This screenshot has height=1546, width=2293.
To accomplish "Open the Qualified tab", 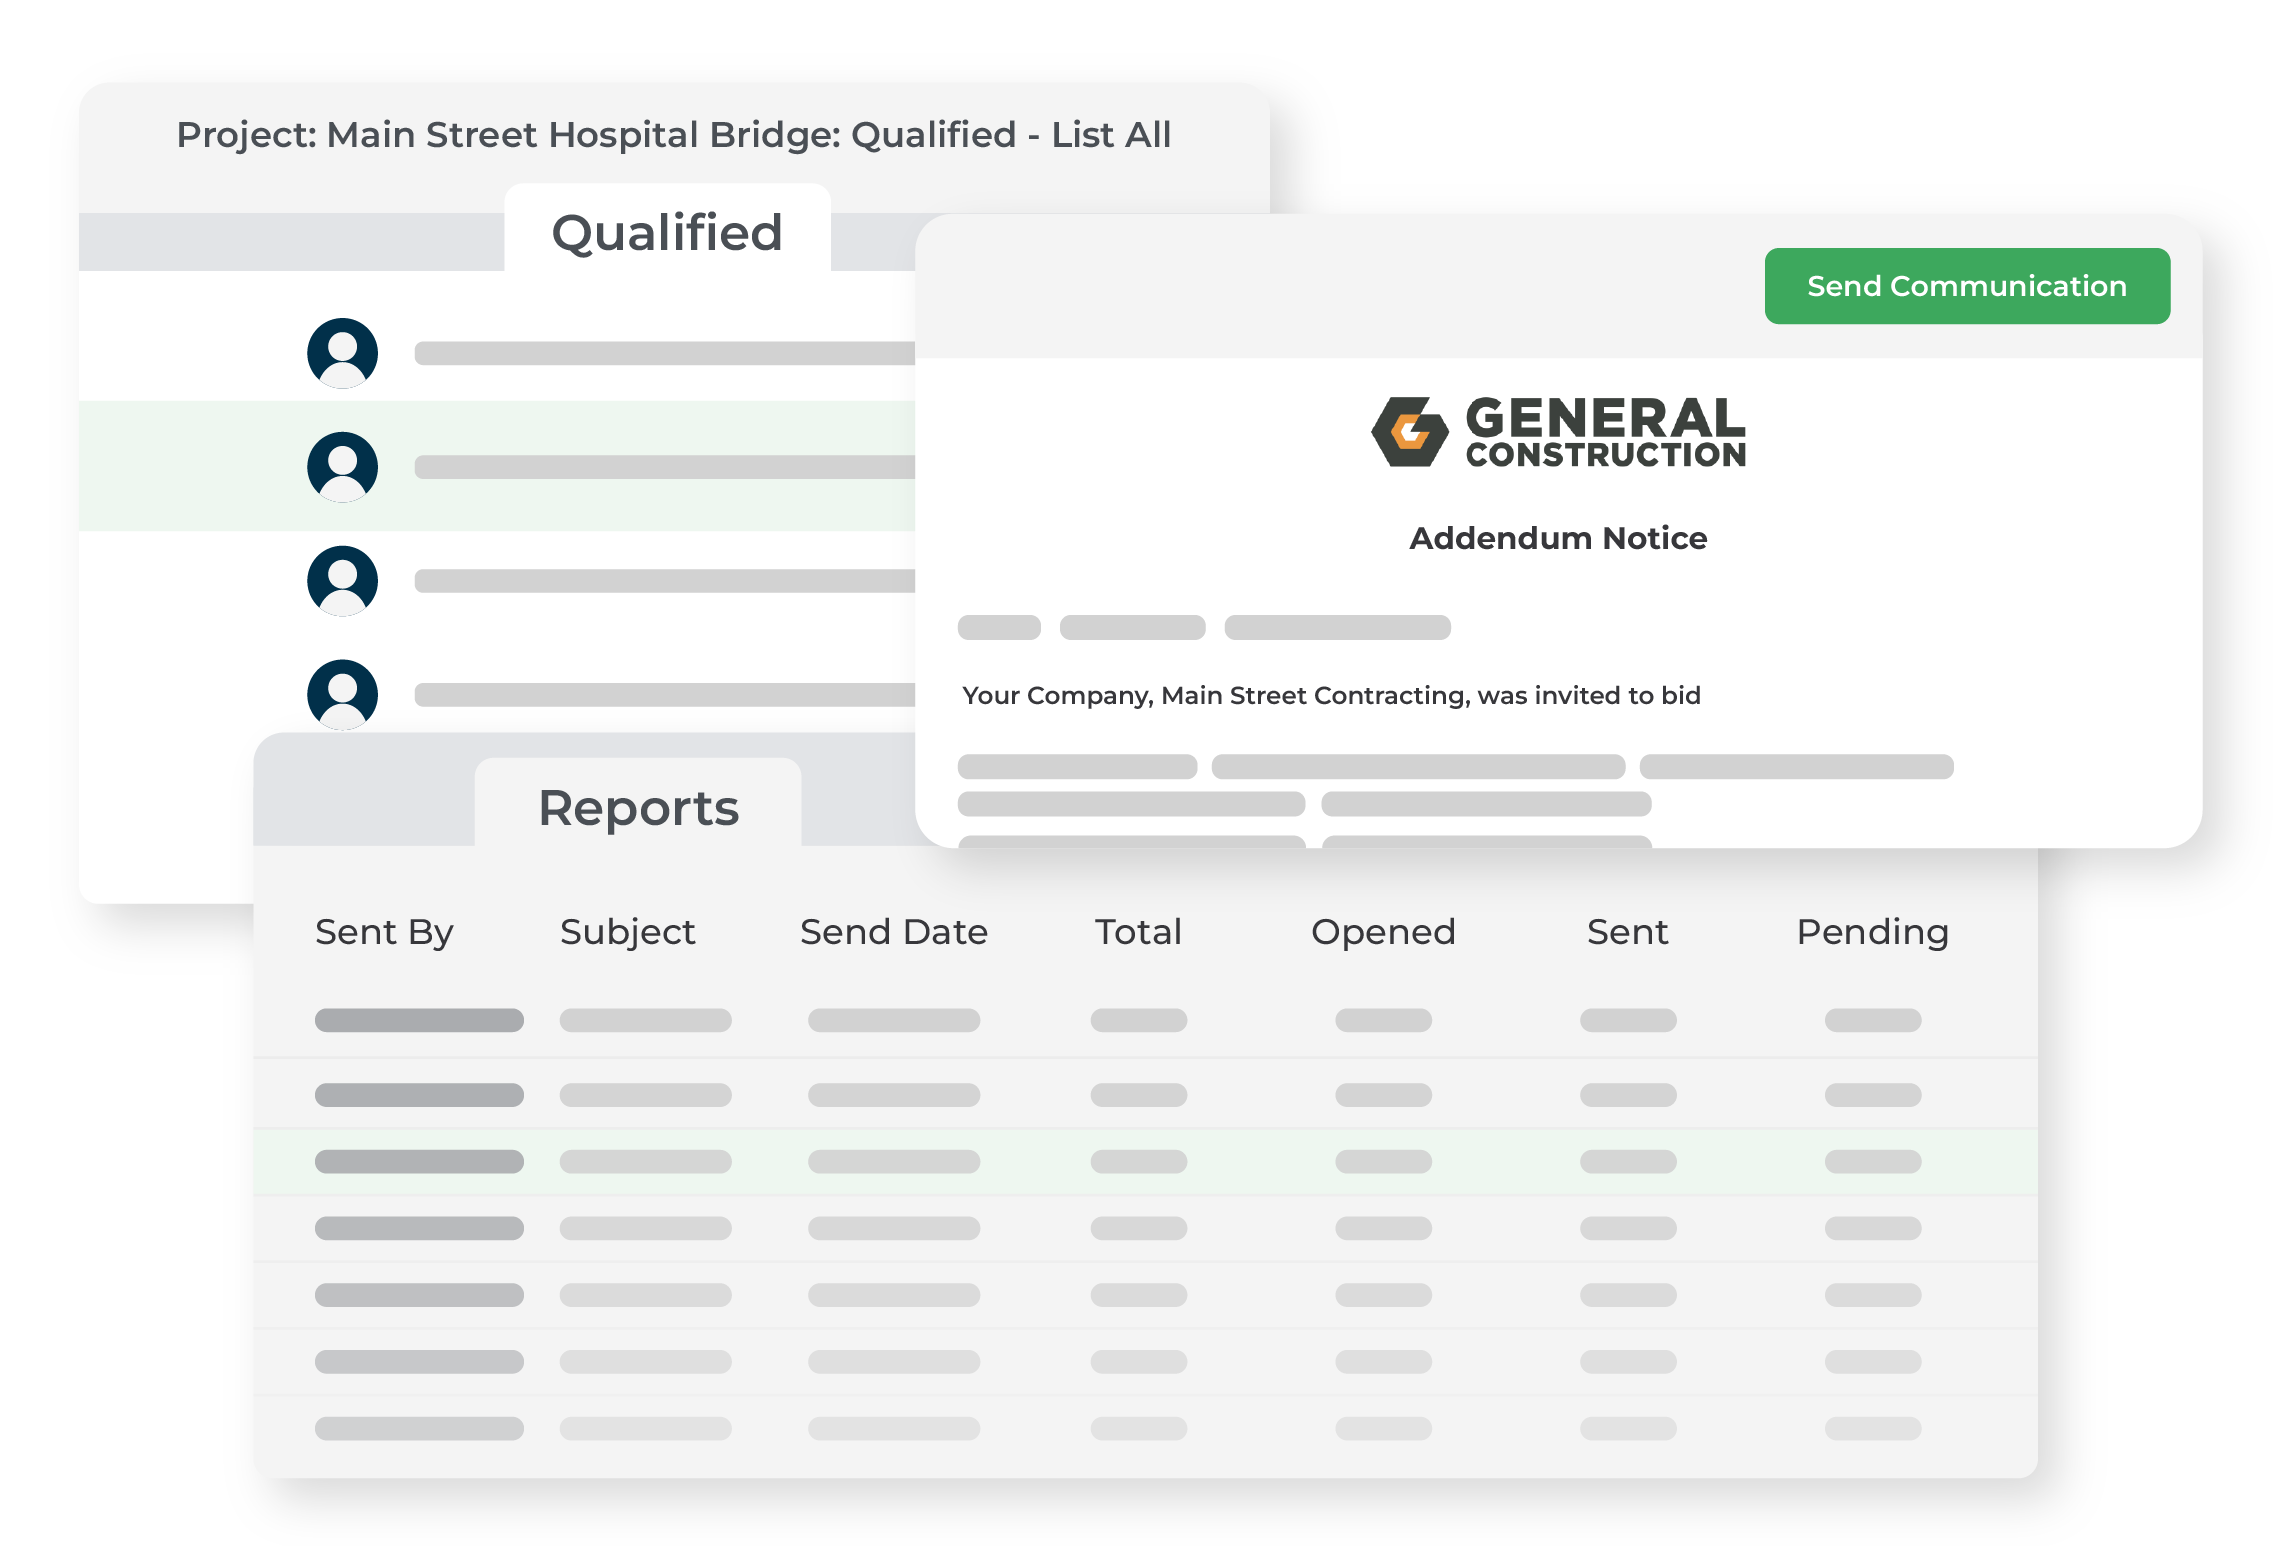I will point(667,230).
